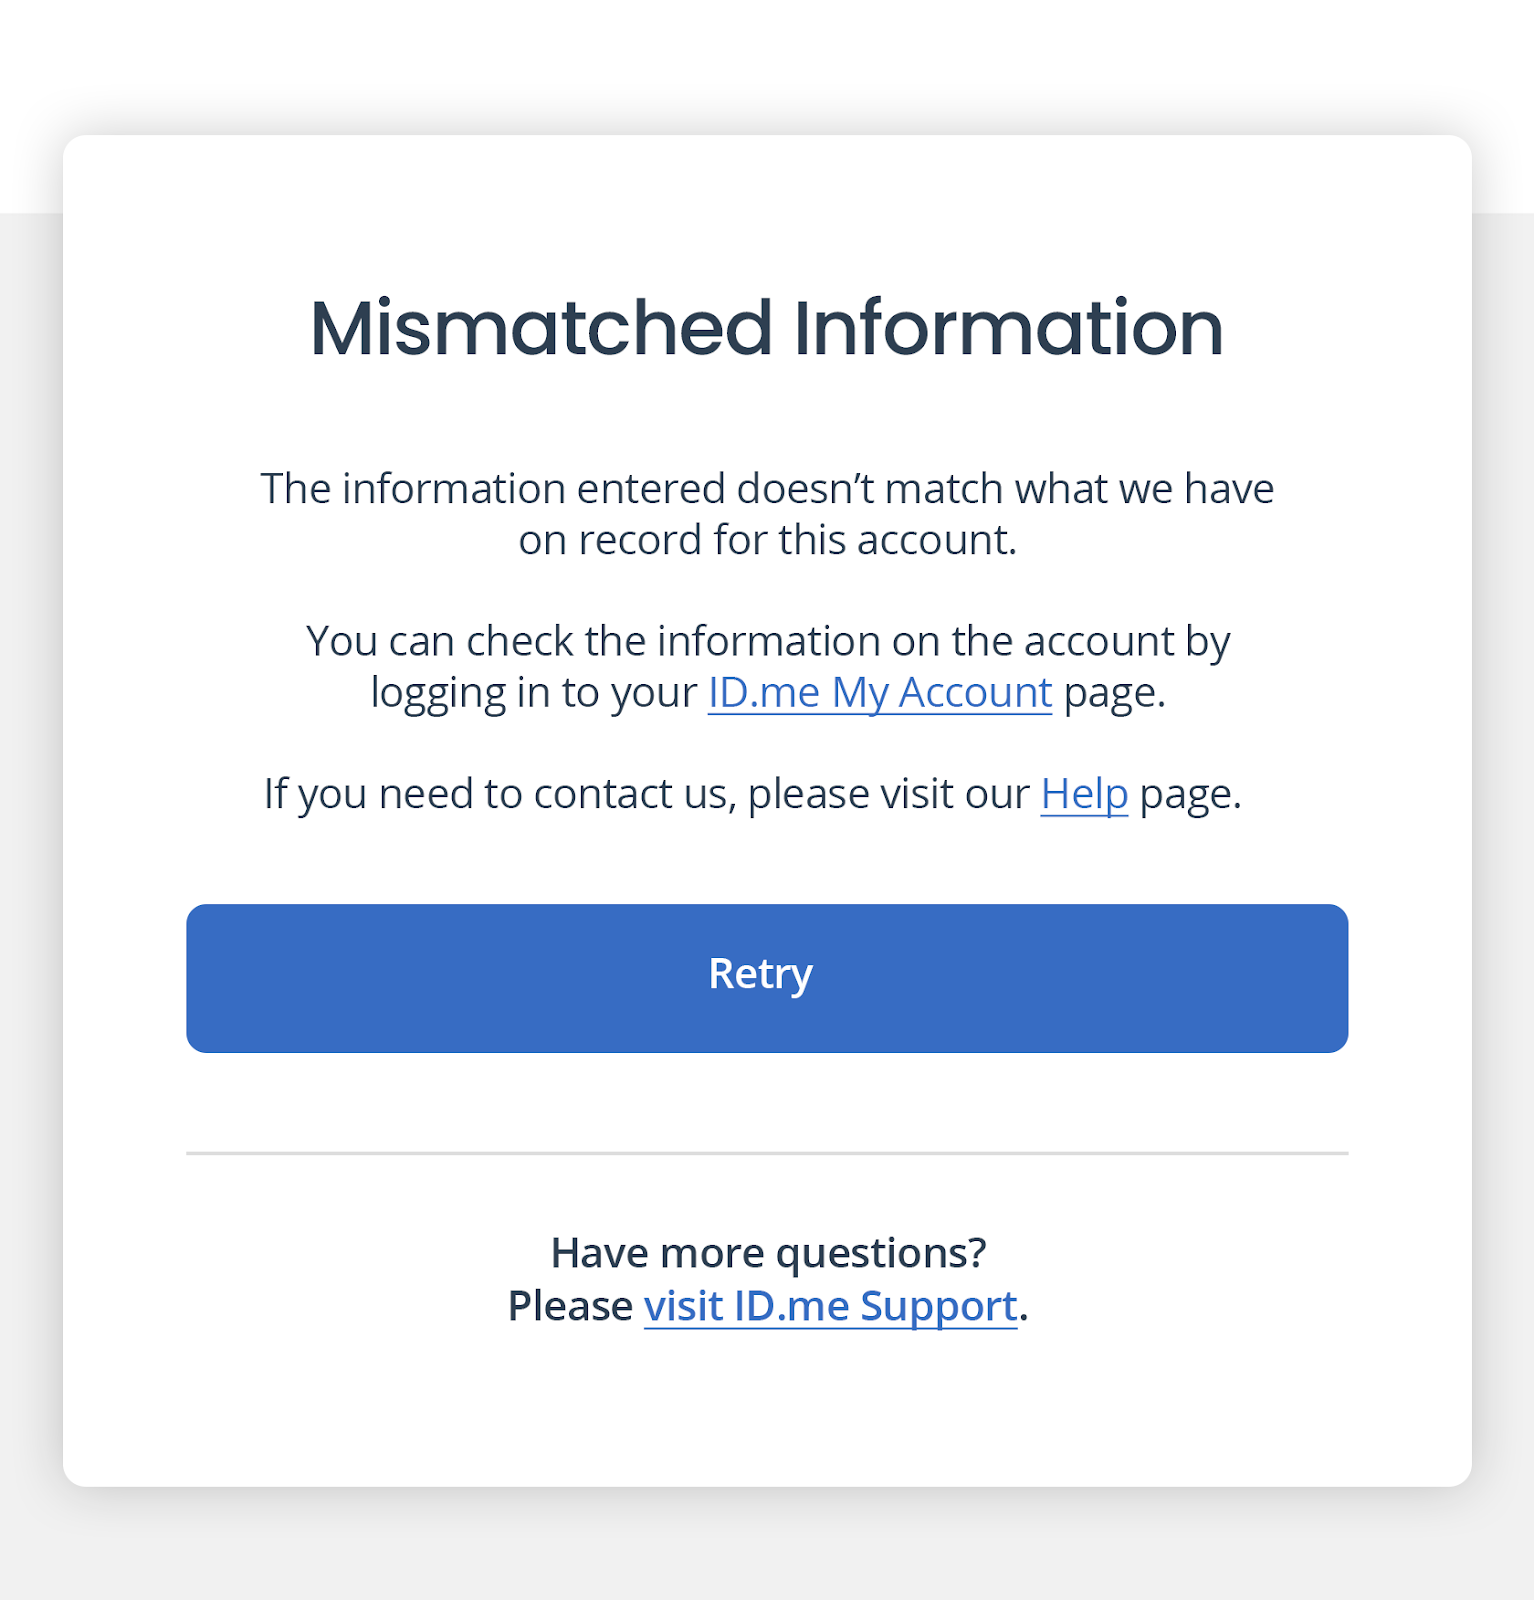Click the "page." text after My Account link

(1114, 692)
